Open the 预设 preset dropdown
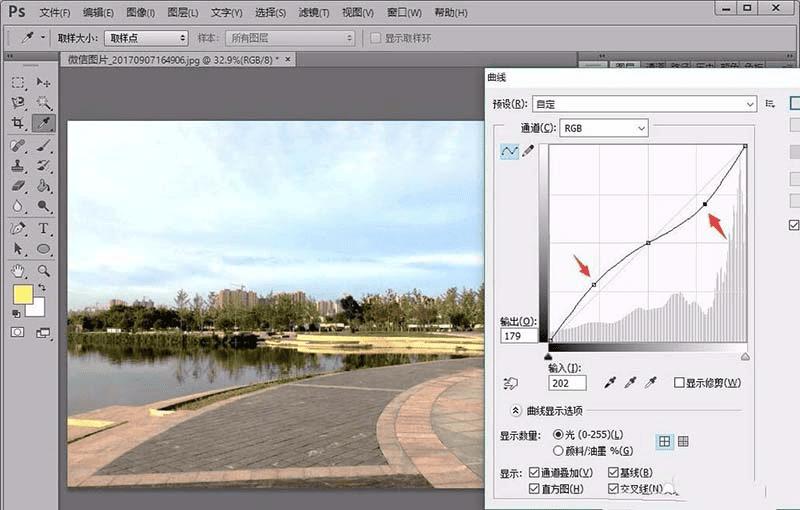The width and height of the screenshot is (800, 510). [x=646, y=103]
